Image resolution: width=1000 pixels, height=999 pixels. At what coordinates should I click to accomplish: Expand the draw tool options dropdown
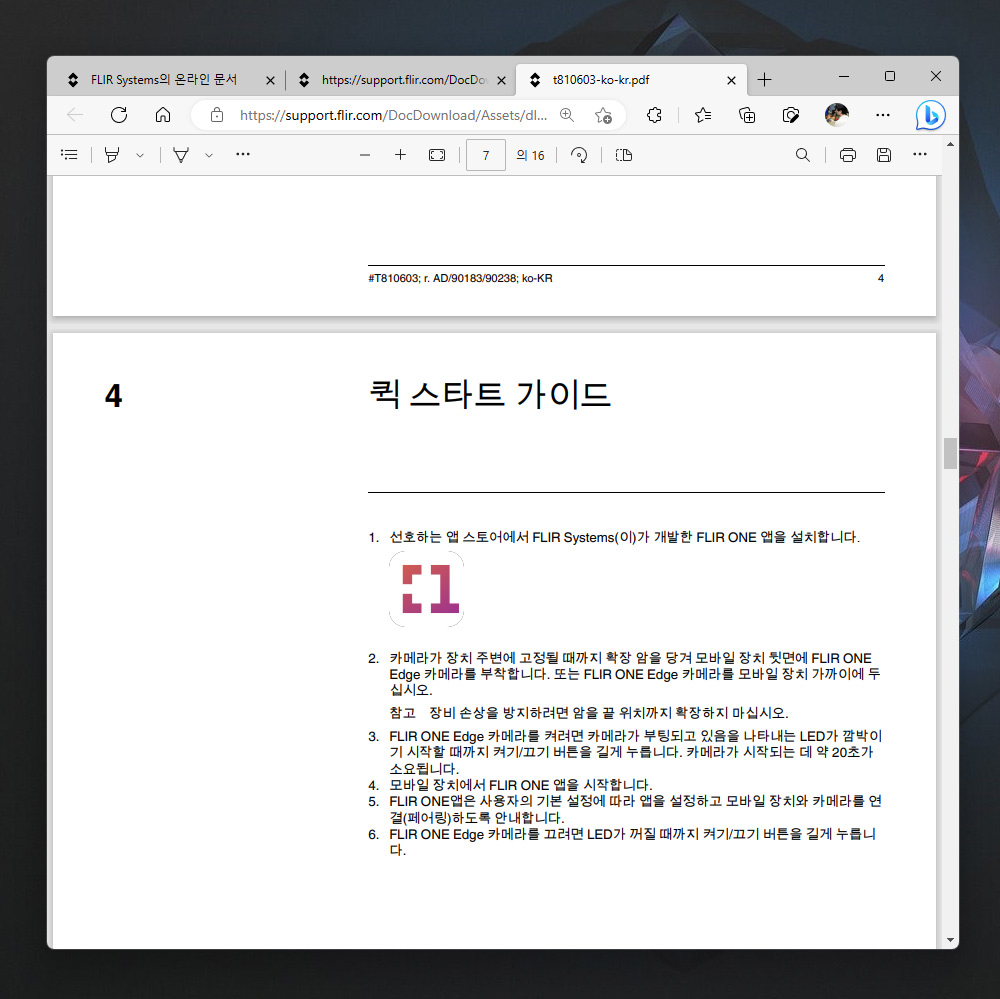[x=209, y=155]
